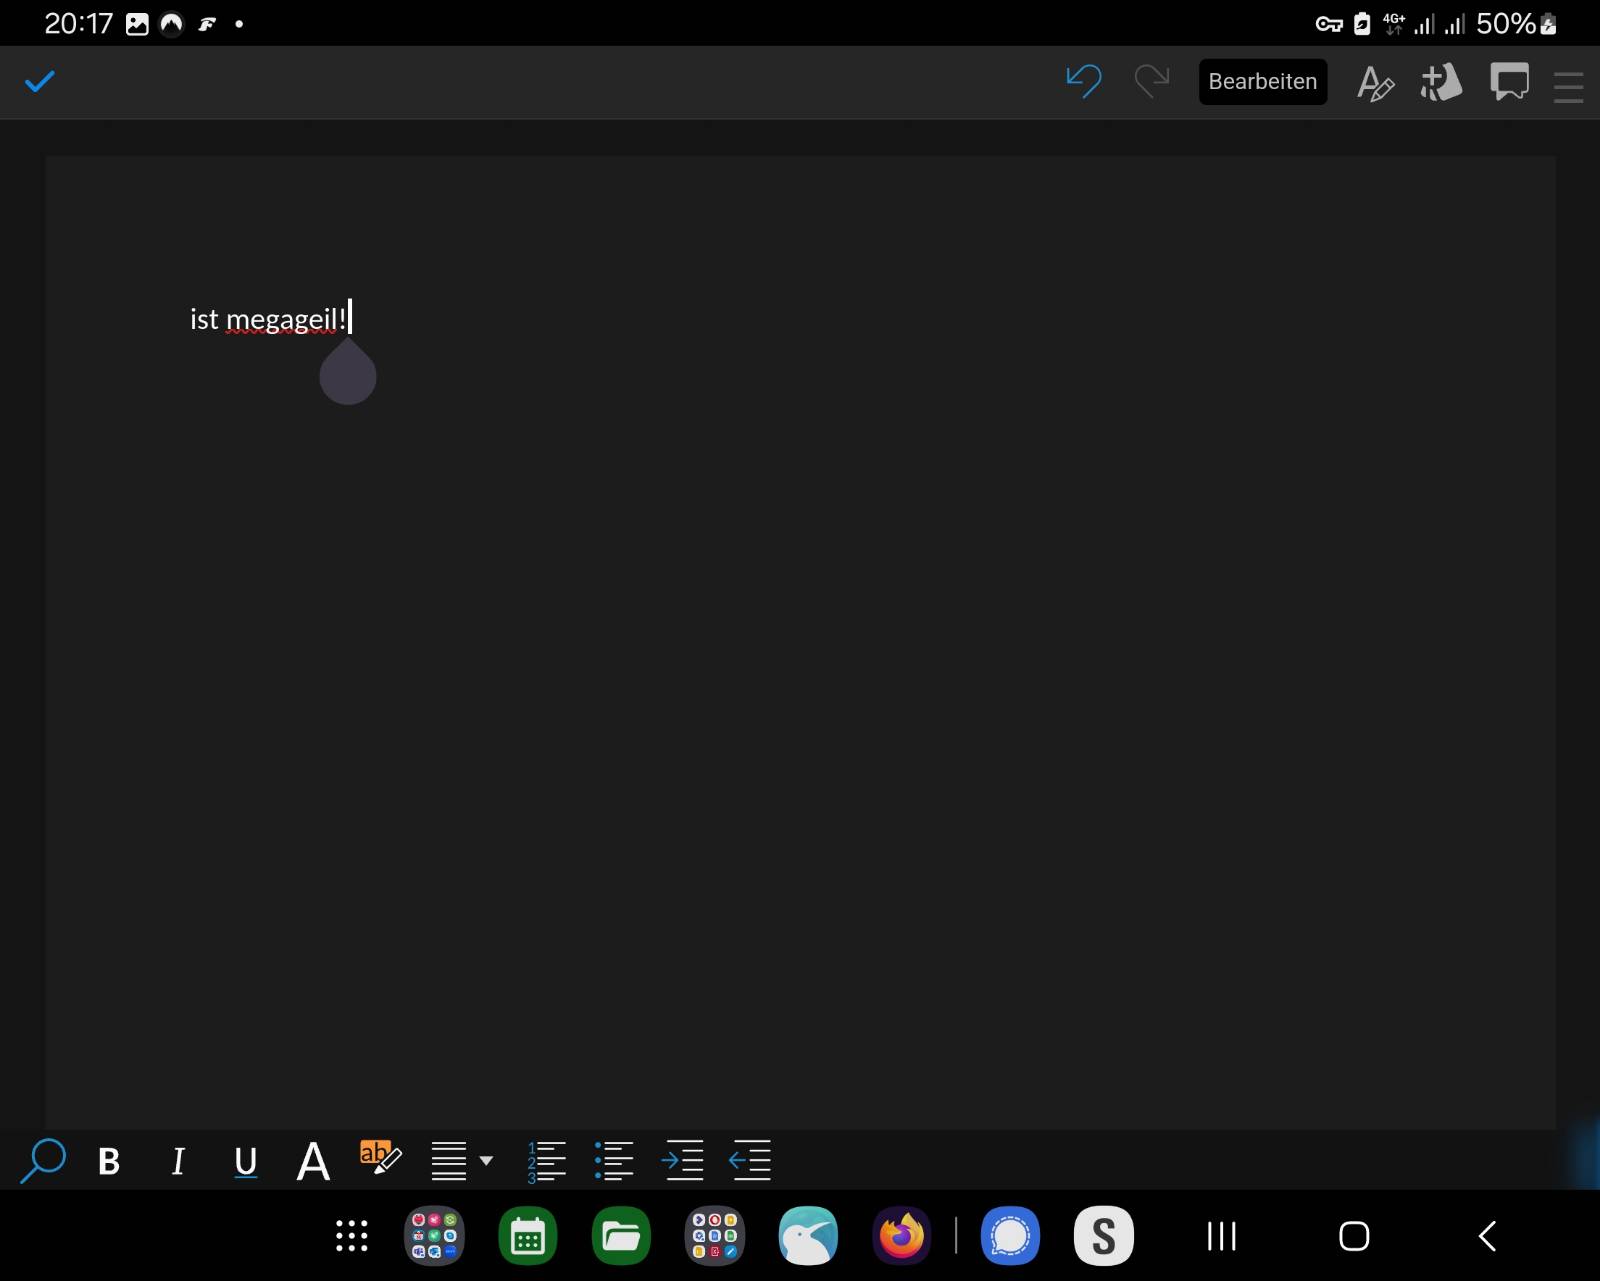Open the search magnifier tool
The width and height of the screenshot is (1600, 1281).
point(43,1160)
